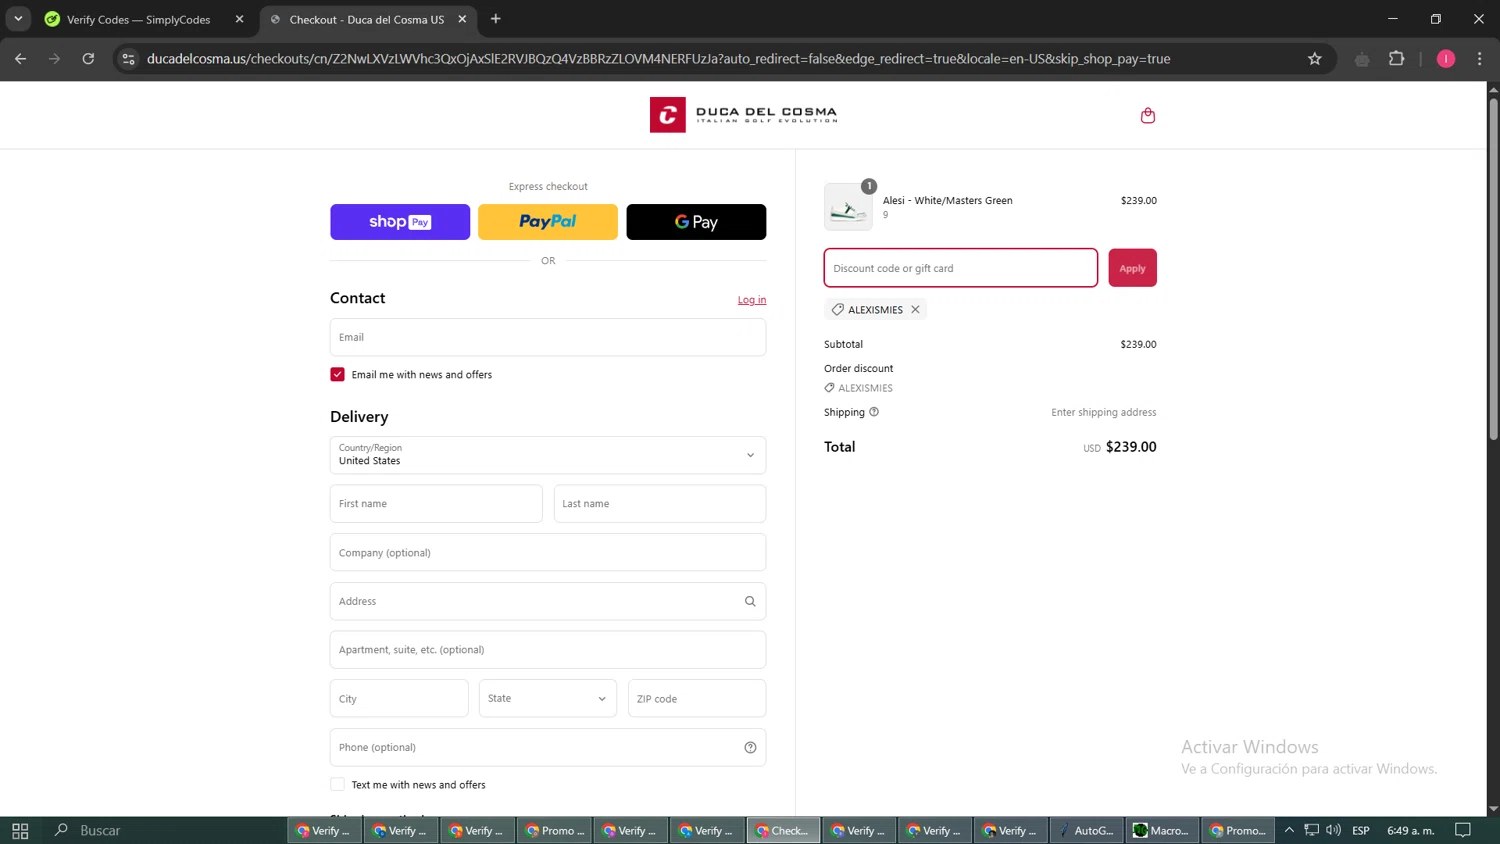Show hidden system tray icons

[1289, 830]
